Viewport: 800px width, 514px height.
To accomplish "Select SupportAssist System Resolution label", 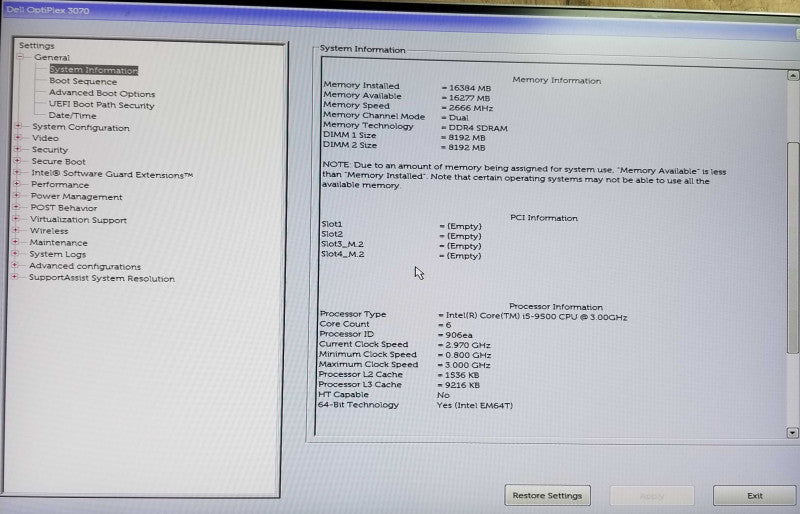I will 102,279.
